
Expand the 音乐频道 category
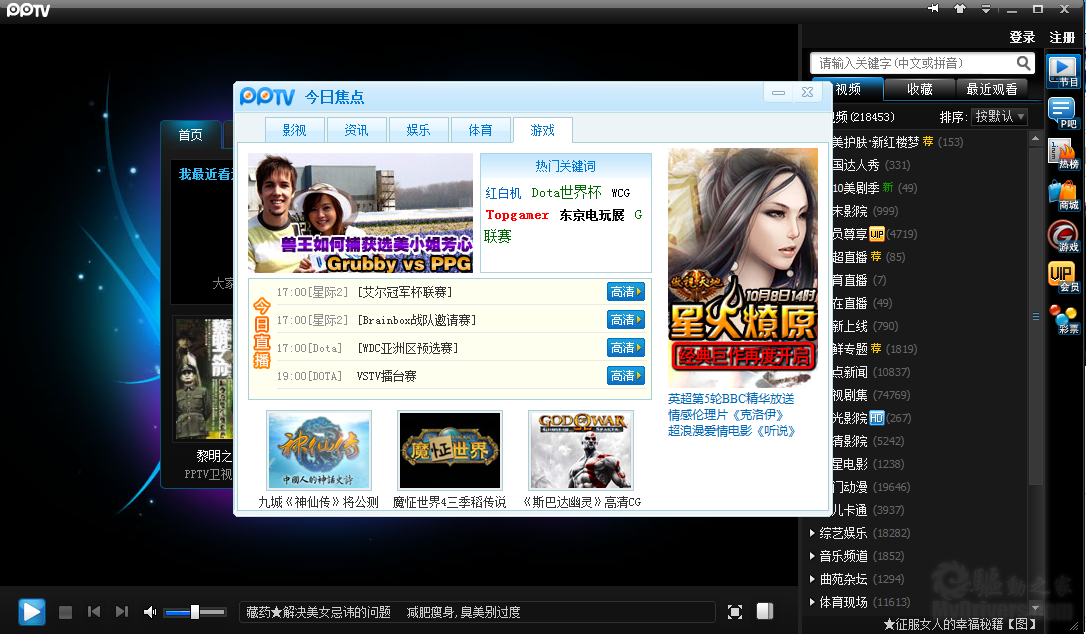(x=843, y=556)
